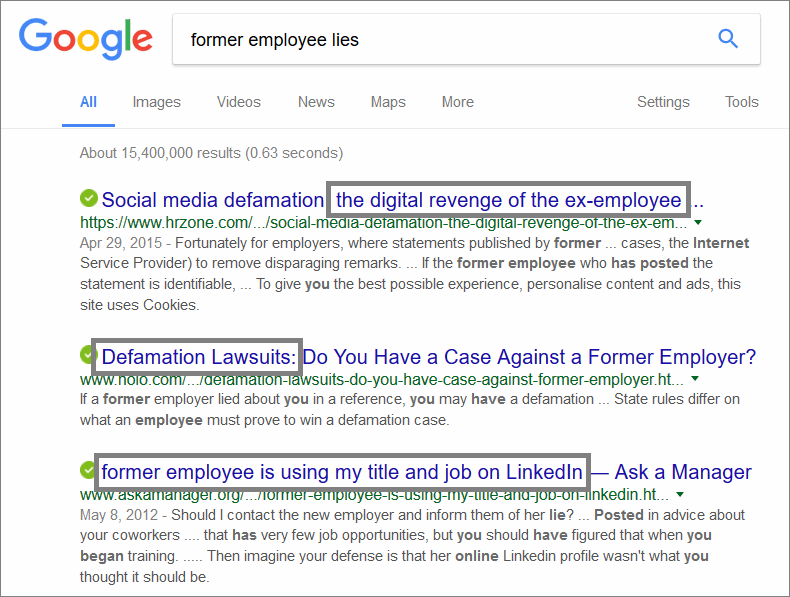This screenshot has width=790, height=597.
Task: Select the All results tab
Action: click(x=88, y=102)
